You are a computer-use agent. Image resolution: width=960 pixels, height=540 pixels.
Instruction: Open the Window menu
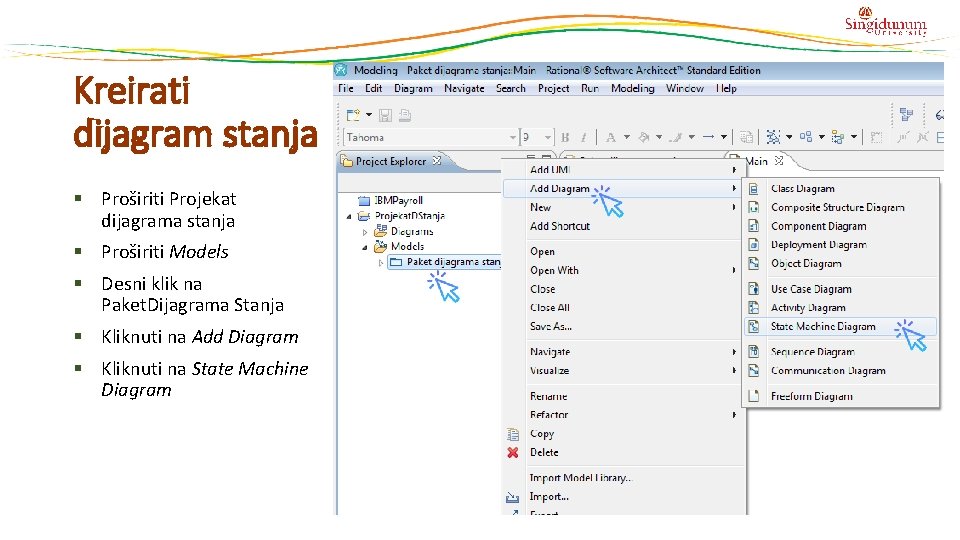click(684, 88)
